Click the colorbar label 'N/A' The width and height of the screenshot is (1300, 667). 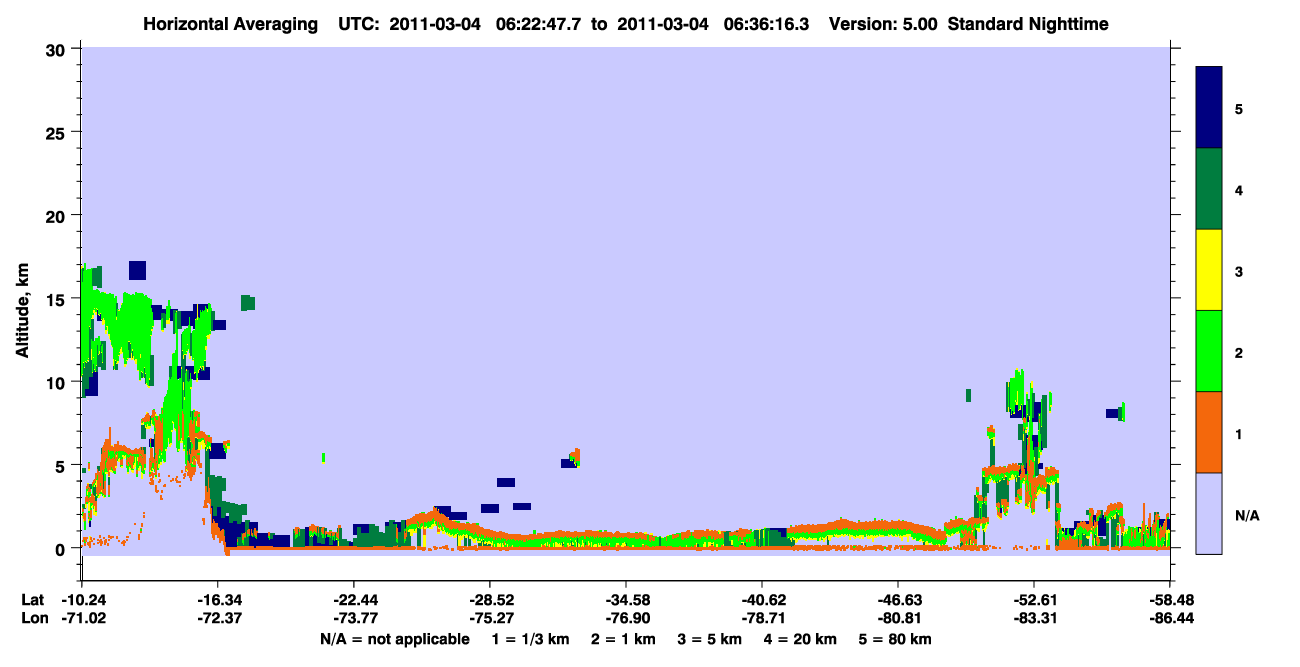click(x=1247, y=516)
